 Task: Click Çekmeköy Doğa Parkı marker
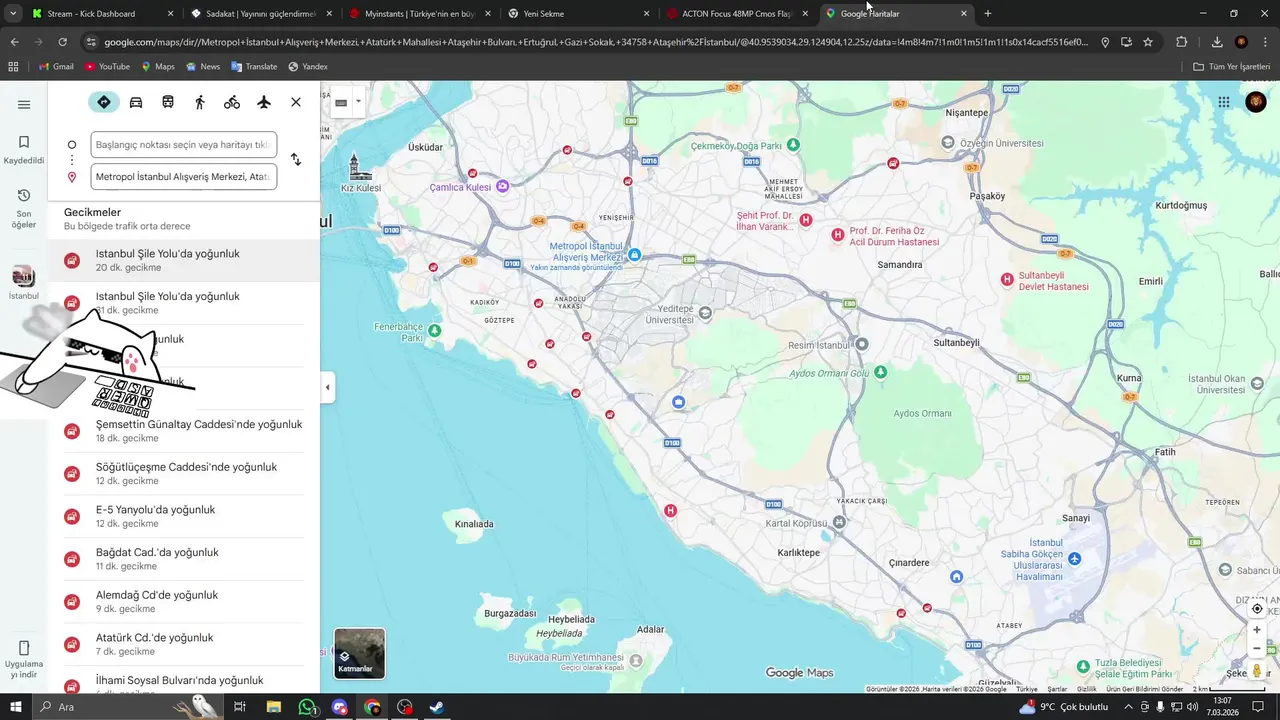point(793,145)
